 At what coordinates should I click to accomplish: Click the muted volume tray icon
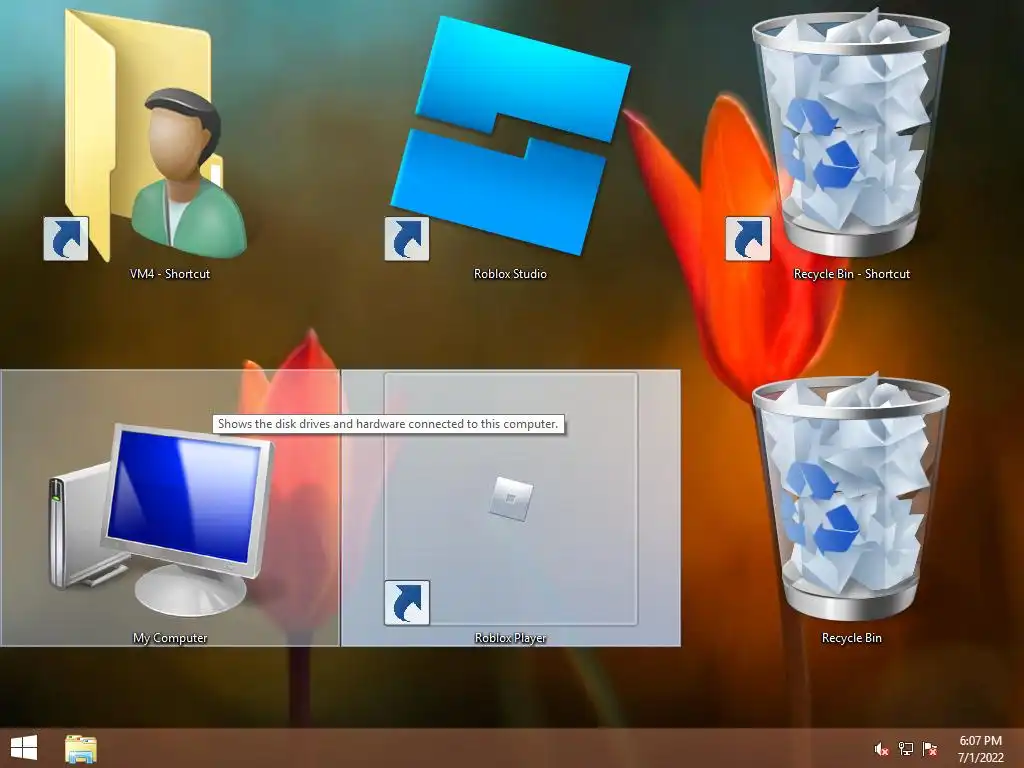881,749
